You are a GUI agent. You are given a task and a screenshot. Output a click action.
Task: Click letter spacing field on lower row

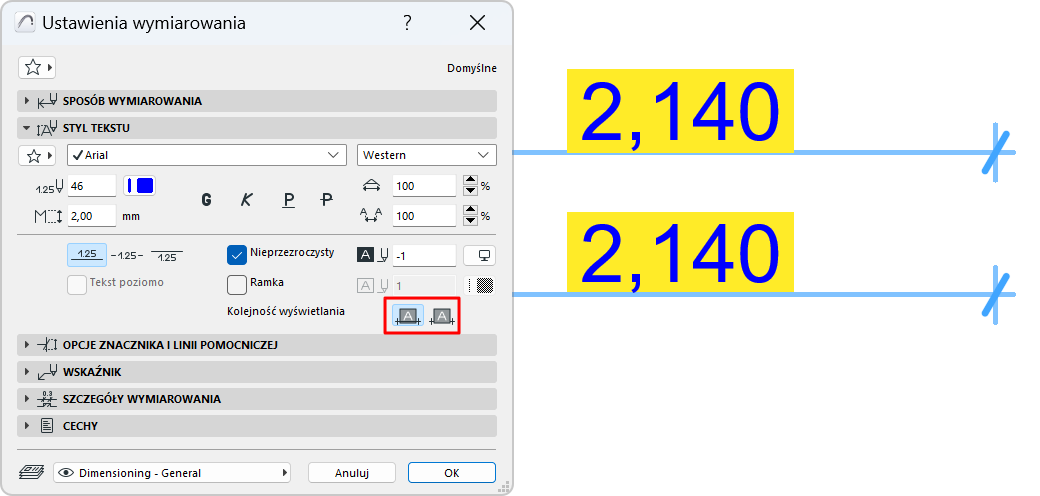(424, 216)
